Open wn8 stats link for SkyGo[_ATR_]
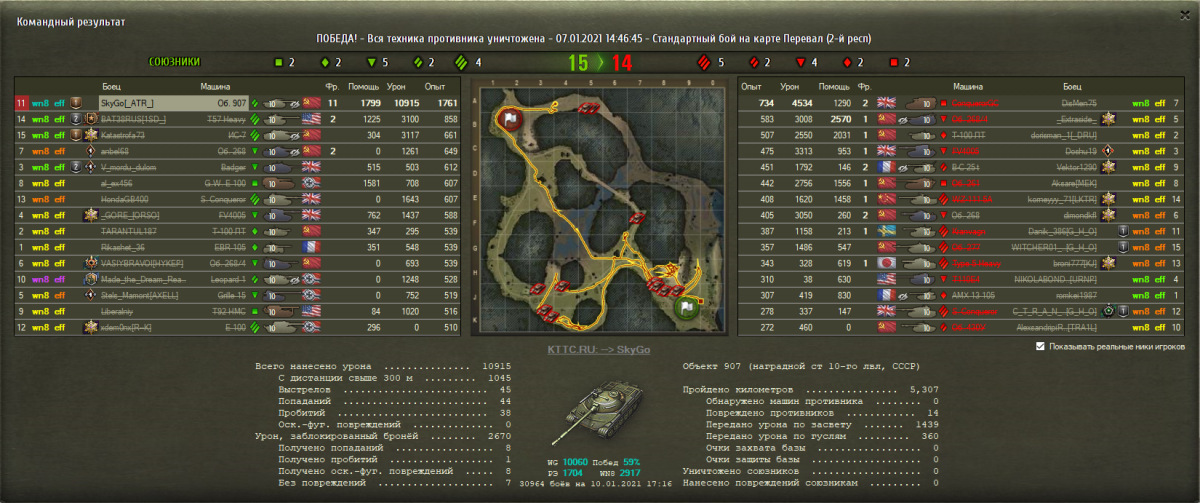The image size is (1200, 503). coord(41,103)
